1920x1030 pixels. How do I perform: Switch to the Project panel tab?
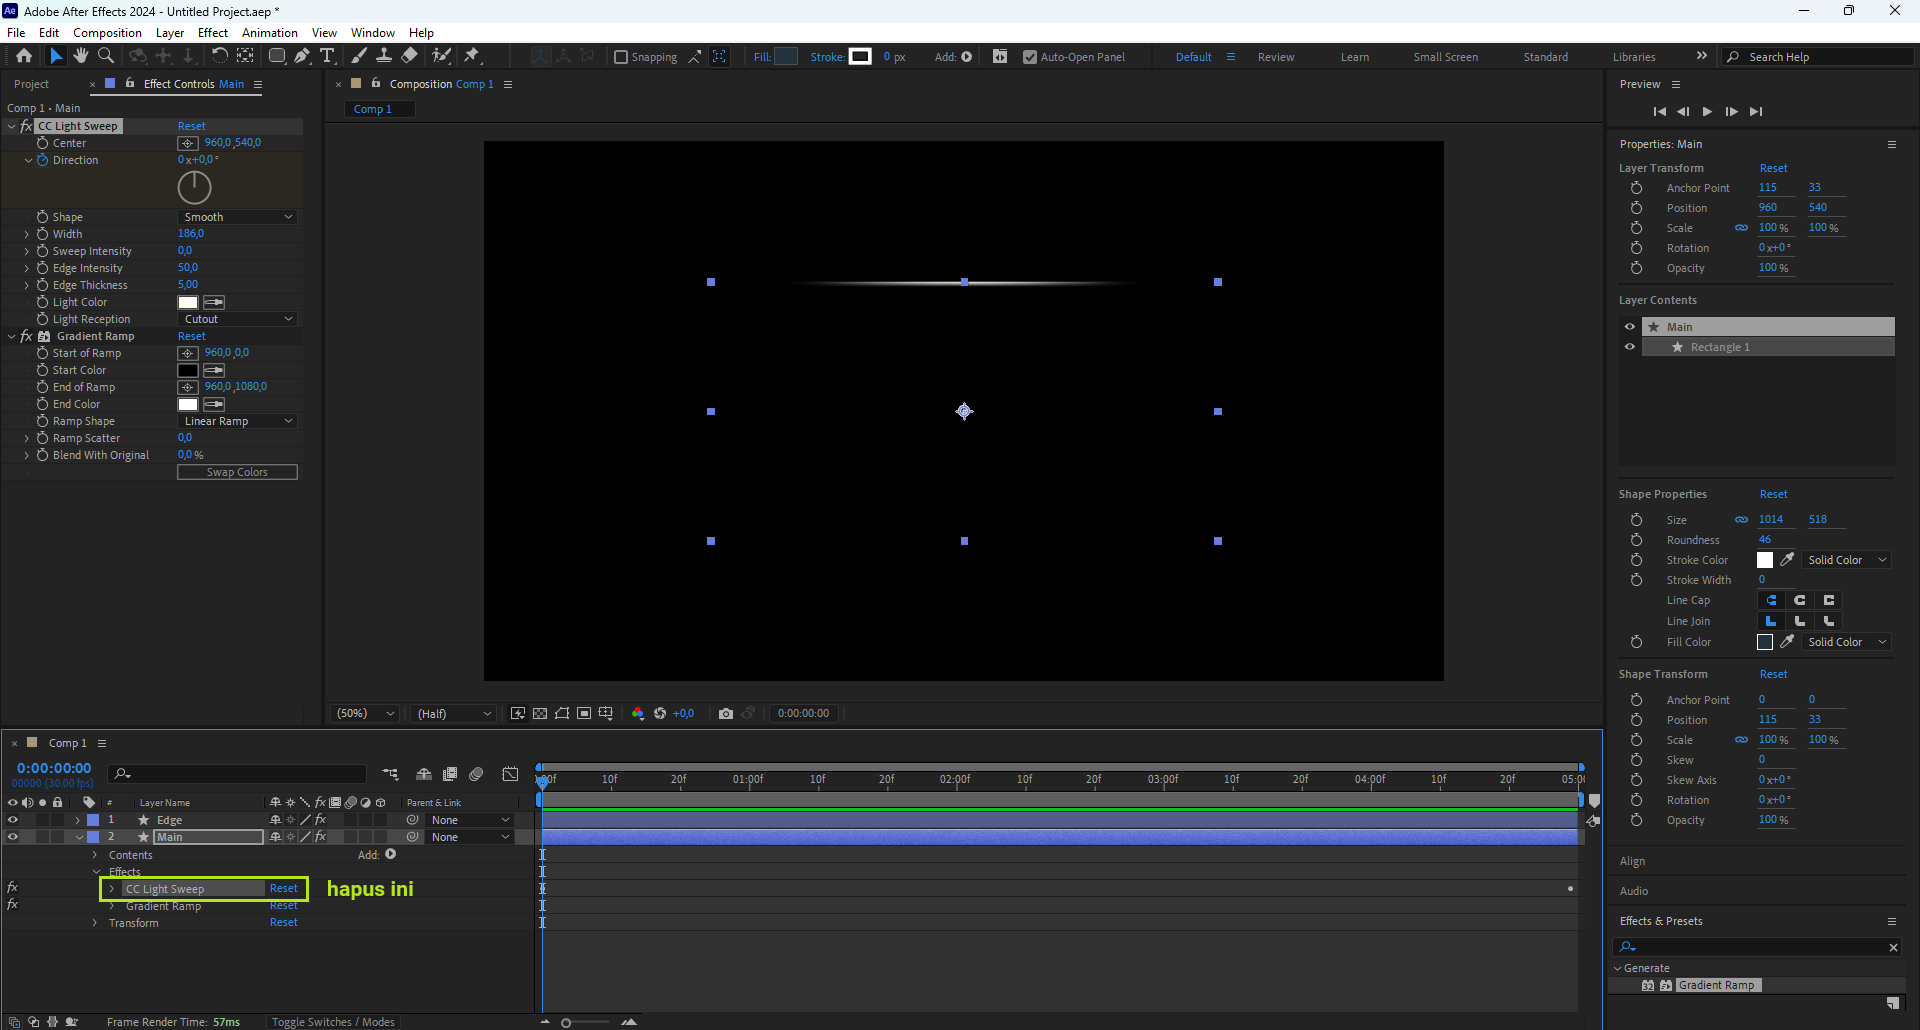click(31, 84)
